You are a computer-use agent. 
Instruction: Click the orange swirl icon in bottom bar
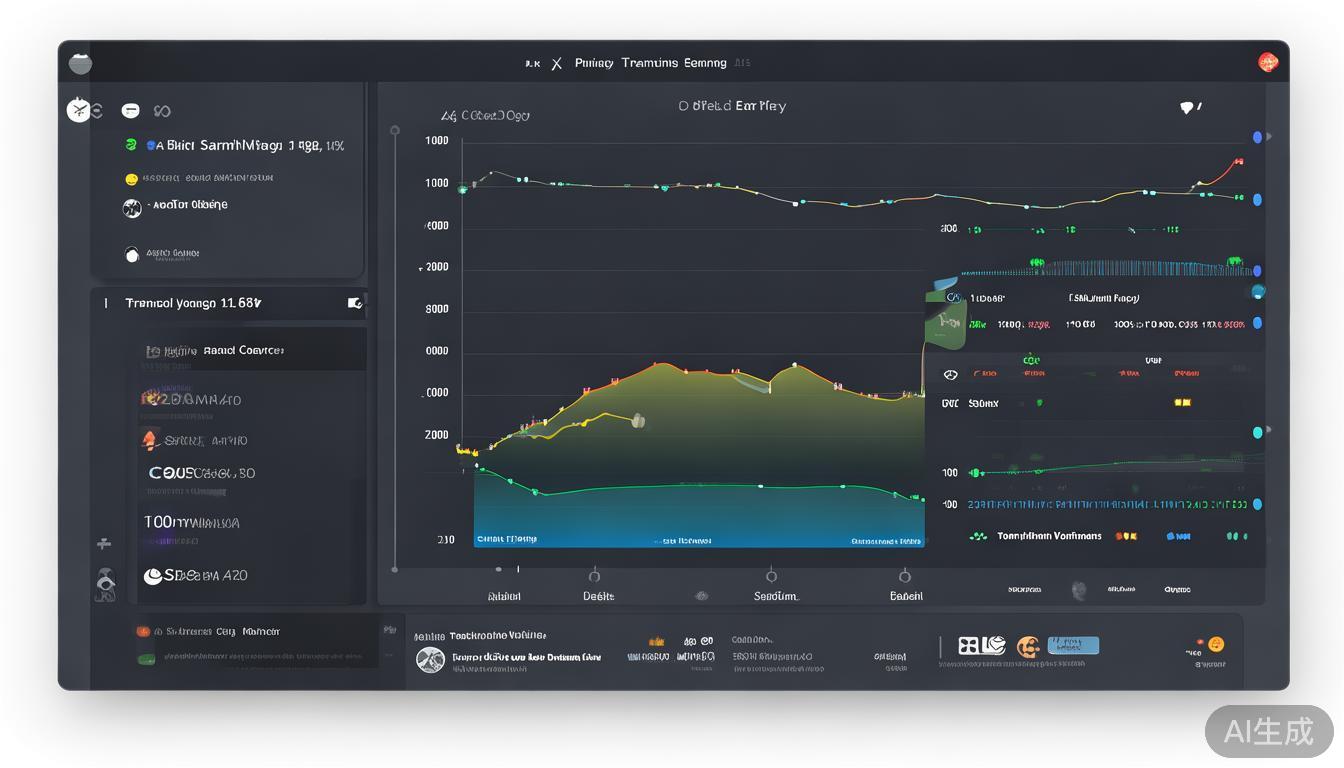click(1027, 646)
